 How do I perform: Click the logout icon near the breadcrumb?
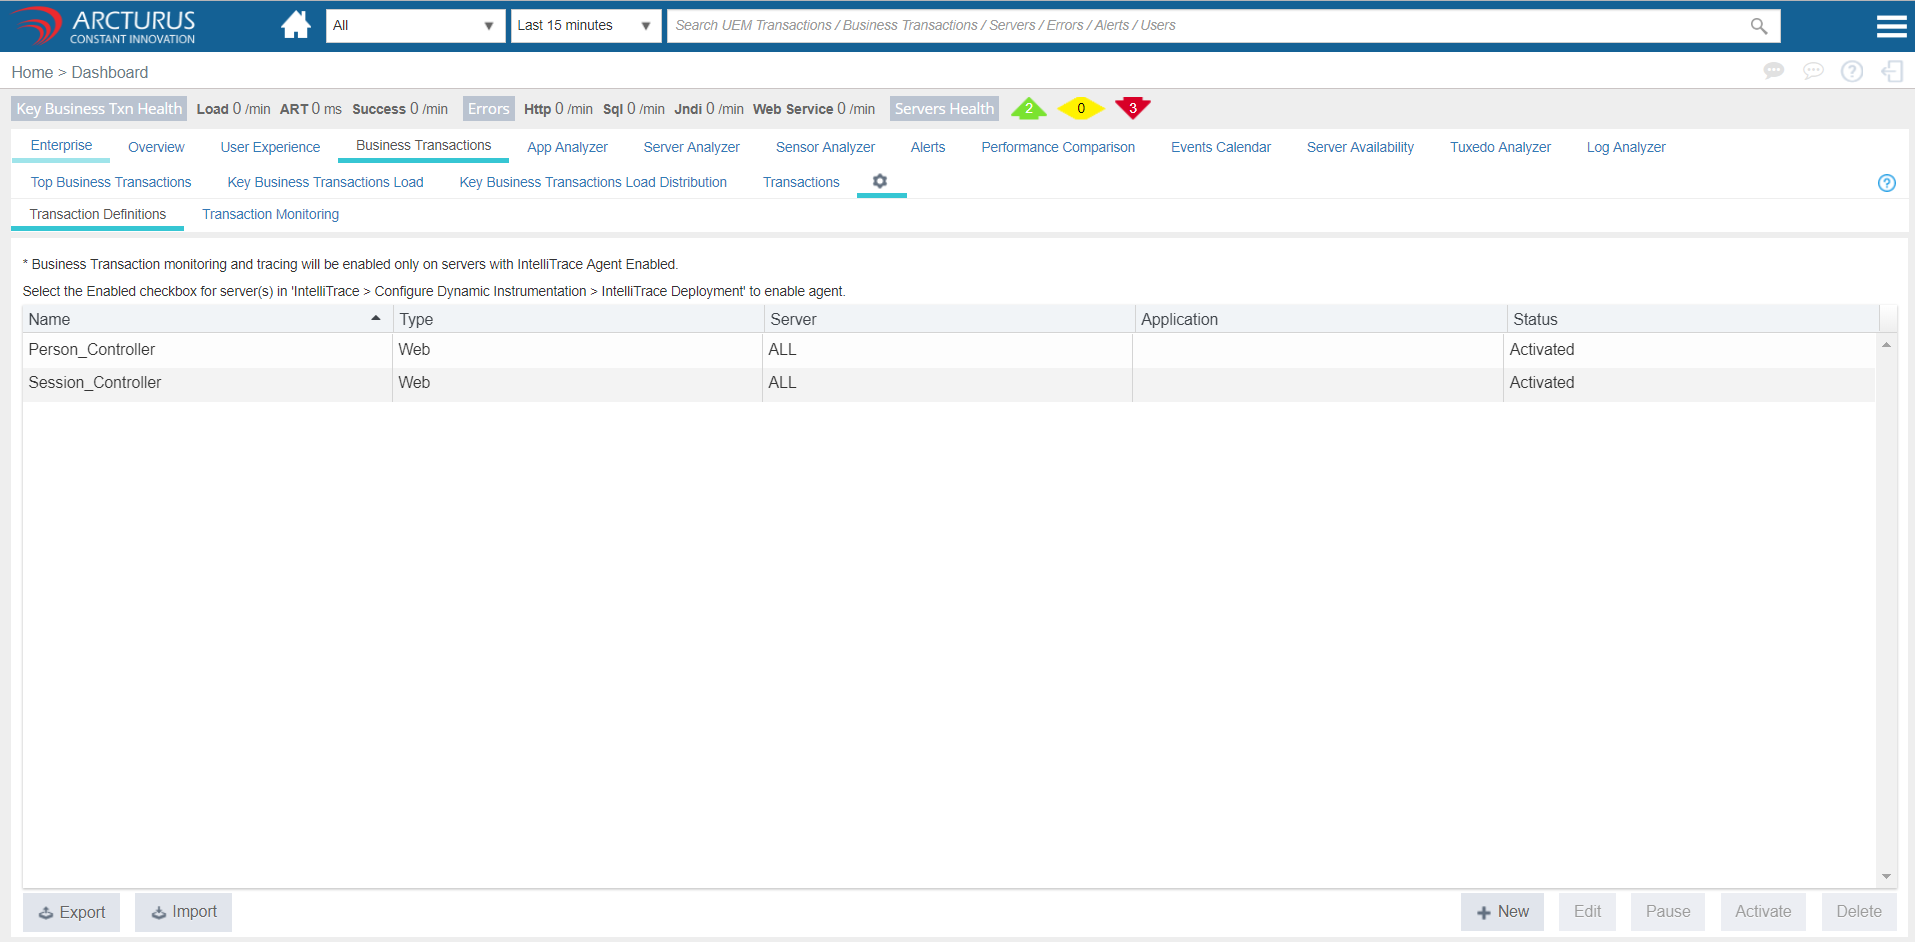(1891, 71)
